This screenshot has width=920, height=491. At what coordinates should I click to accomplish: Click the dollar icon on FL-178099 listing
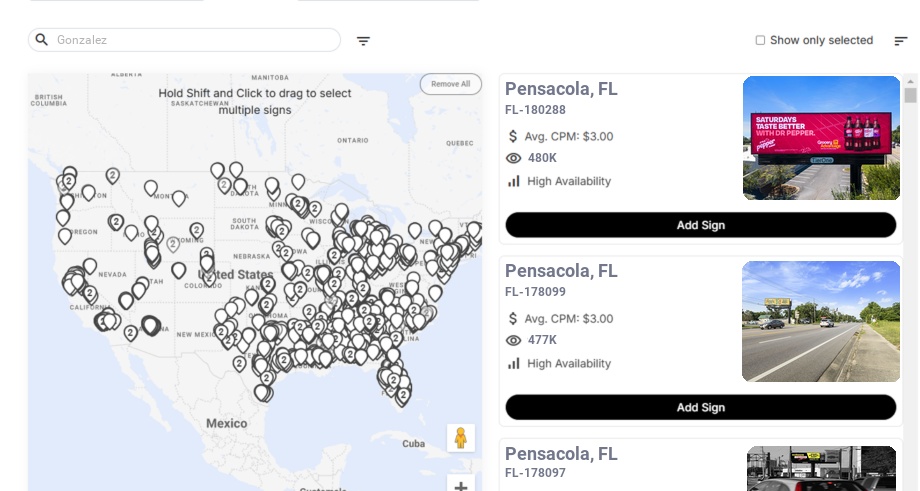[514, 318]
